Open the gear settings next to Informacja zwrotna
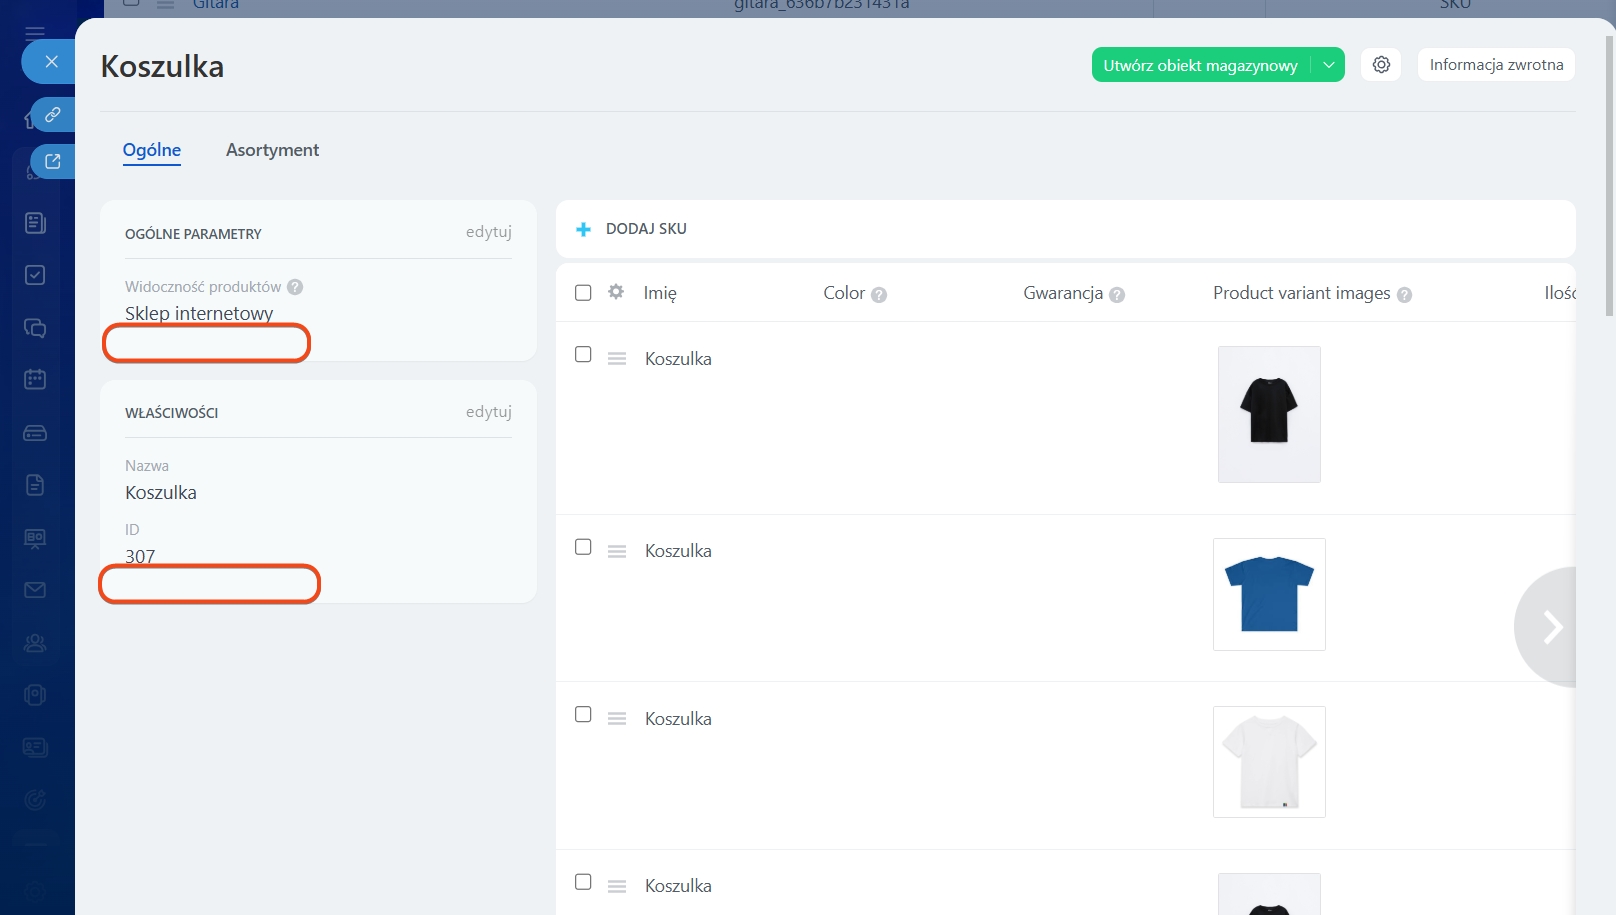The height and width of the screenshot is (915, 1616). click(1381, 65)
